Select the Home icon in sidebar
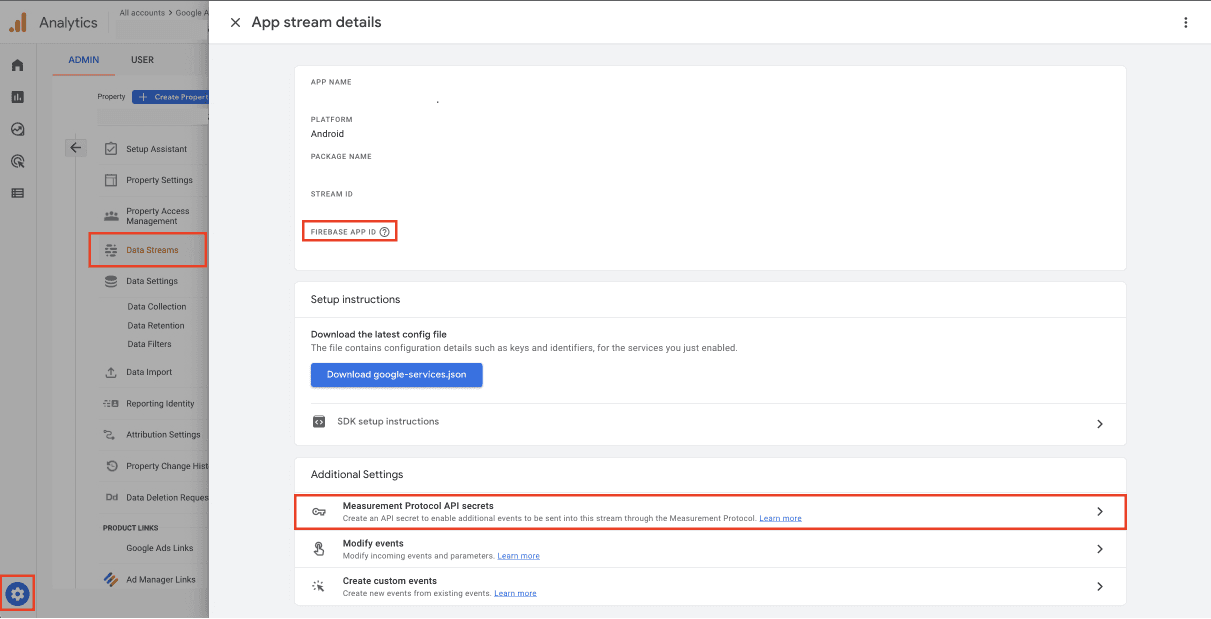This screenshot has width=1211, height=619. 17,64
